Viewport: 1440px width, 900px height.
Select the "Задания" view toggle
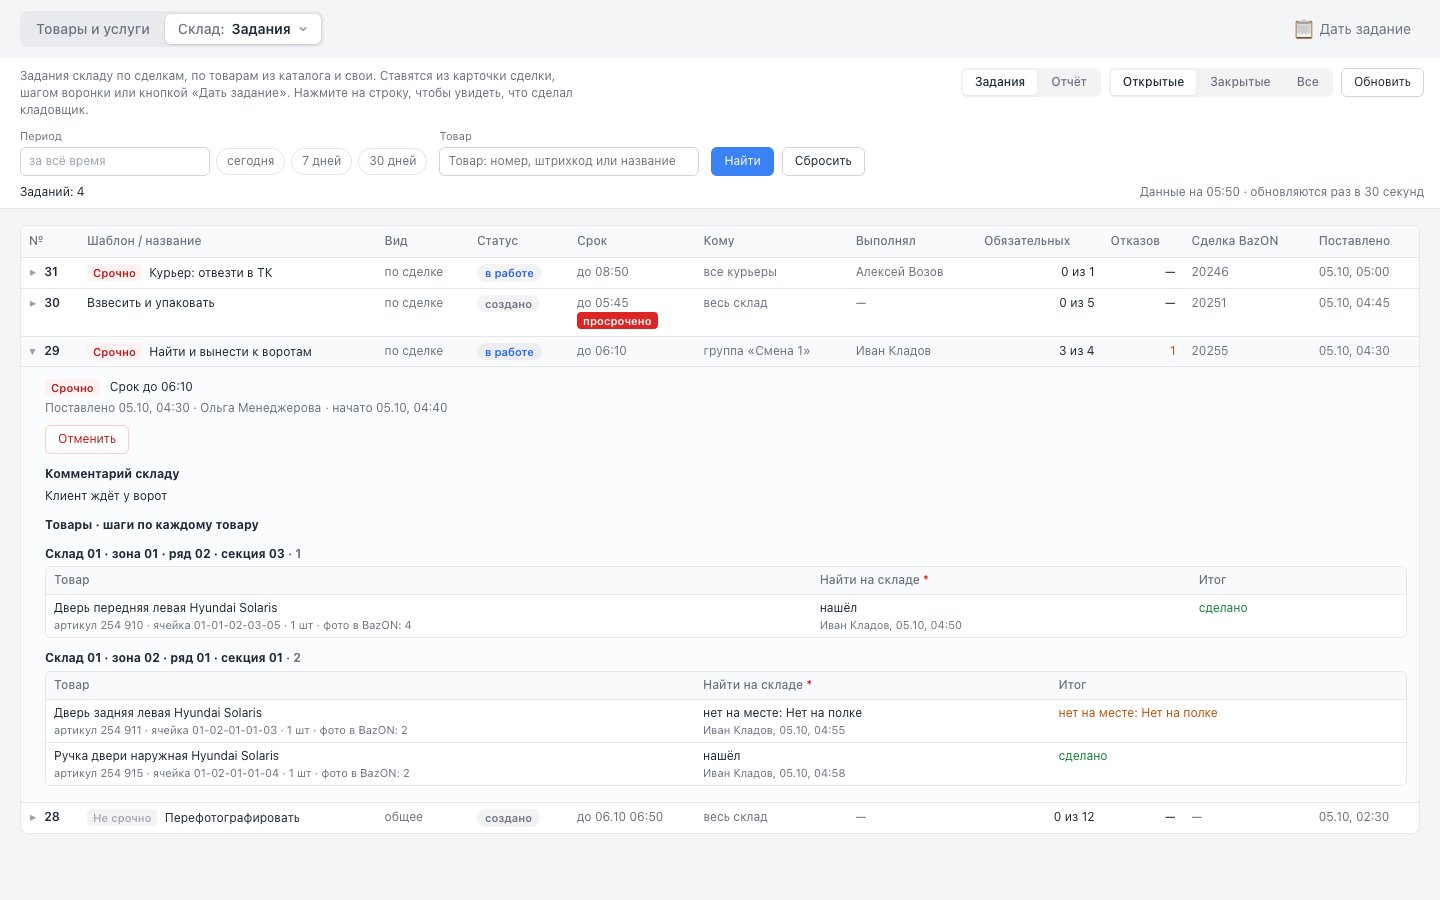pos(1000,82)
